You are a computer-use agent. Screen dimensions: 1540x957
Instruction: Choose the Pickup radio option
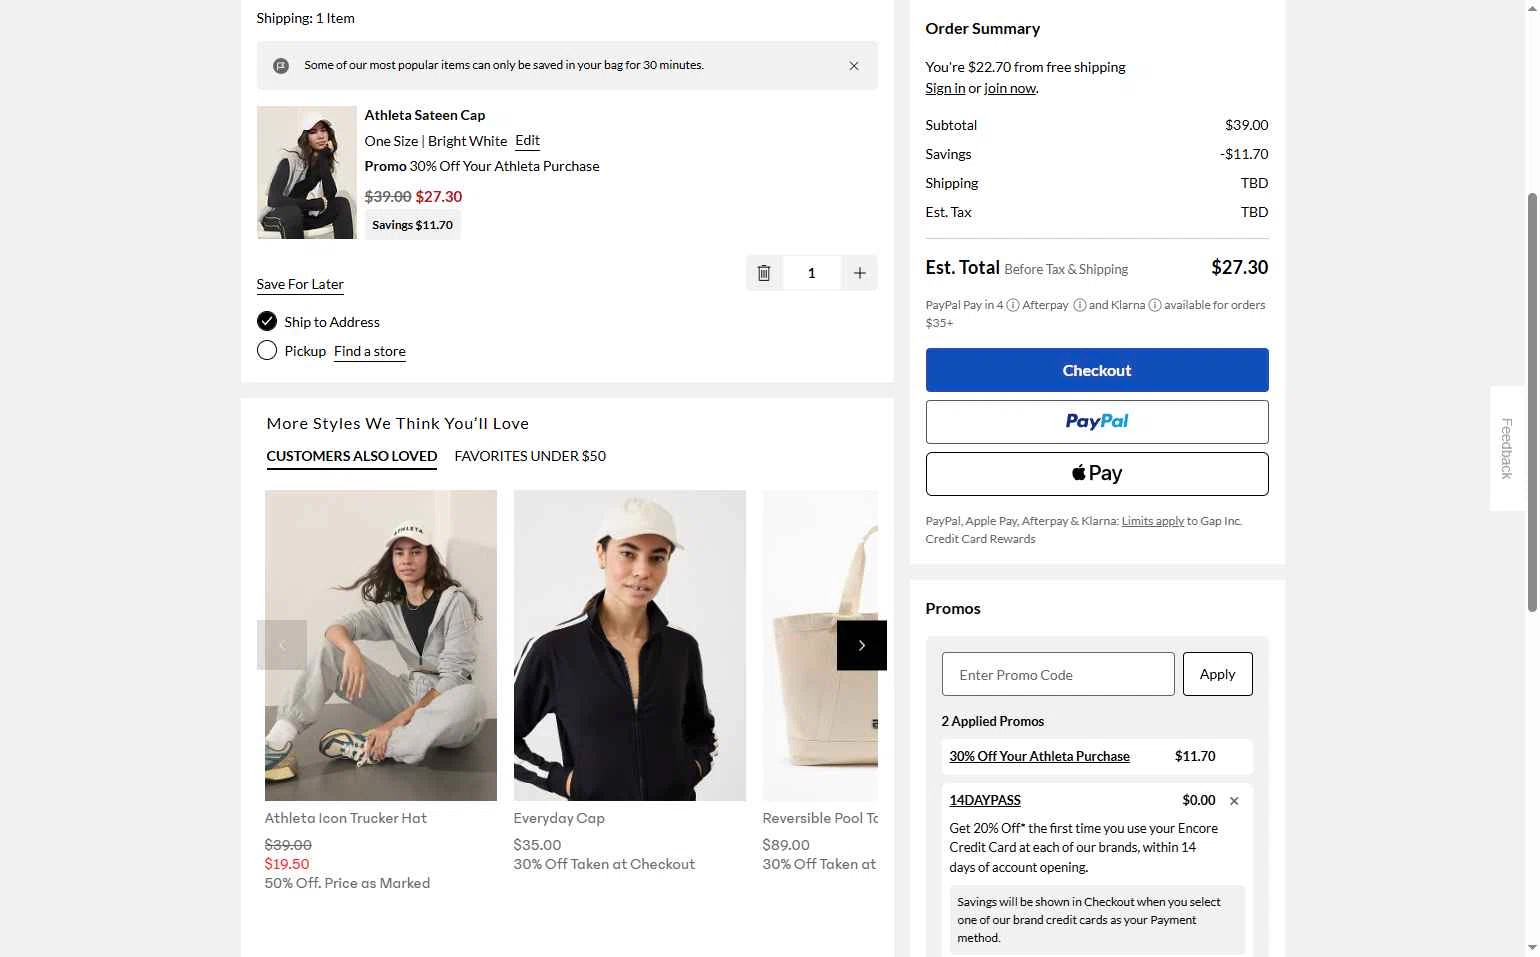click(x=267, y=350)
